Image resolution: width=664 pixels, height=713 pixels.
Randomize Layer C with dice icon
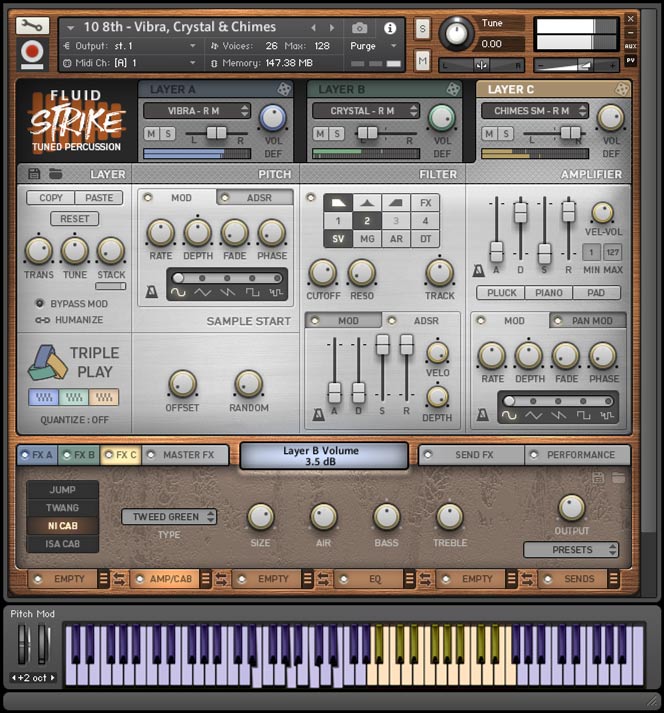pyautogui.click(x=622, y=89)
